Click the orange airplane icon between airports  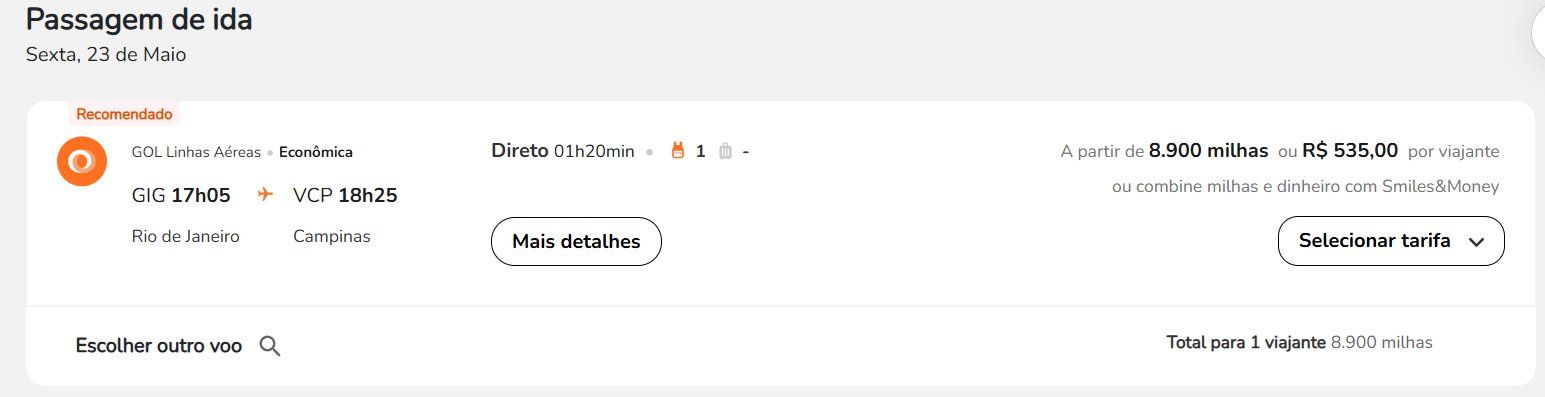(x=265, y=195)
